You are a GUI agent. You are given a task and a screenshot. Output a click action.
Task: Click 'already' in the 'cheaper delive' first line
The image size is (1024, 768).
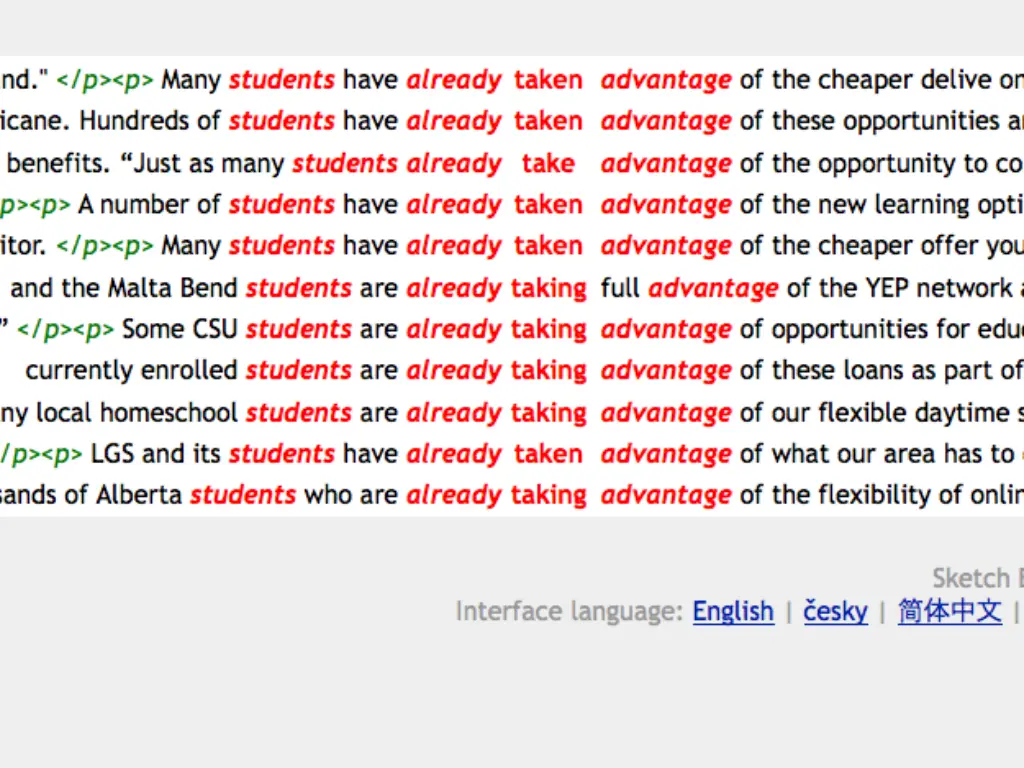click(454, 80)
